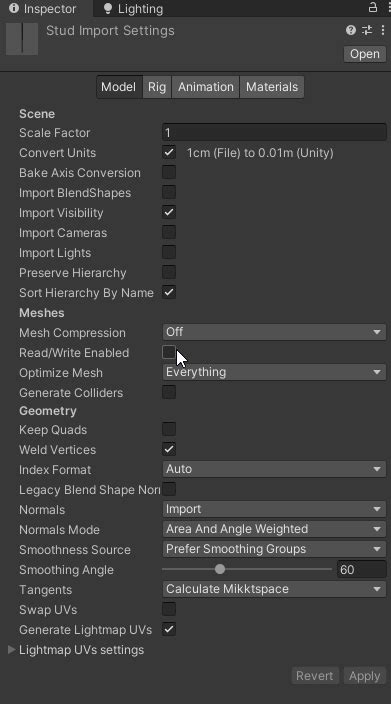Toggle Weld Vertices checkbox
Viewport: 391px width, 704px height.
[169, 449]
